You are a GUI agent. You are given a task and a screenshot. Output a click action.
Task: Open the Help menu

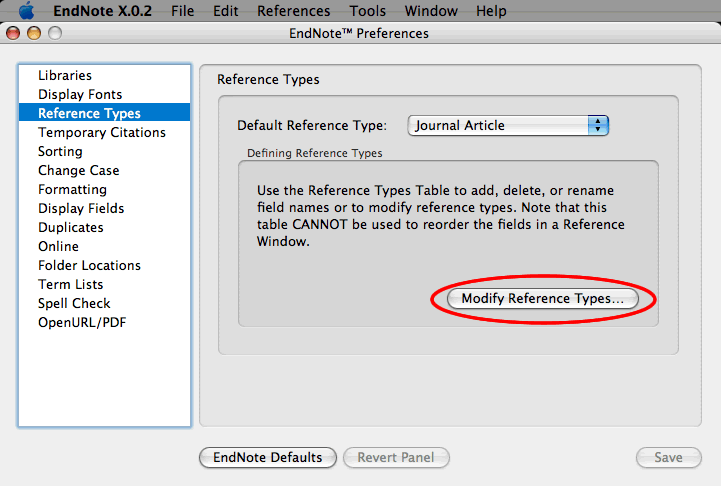pos(491,11)
